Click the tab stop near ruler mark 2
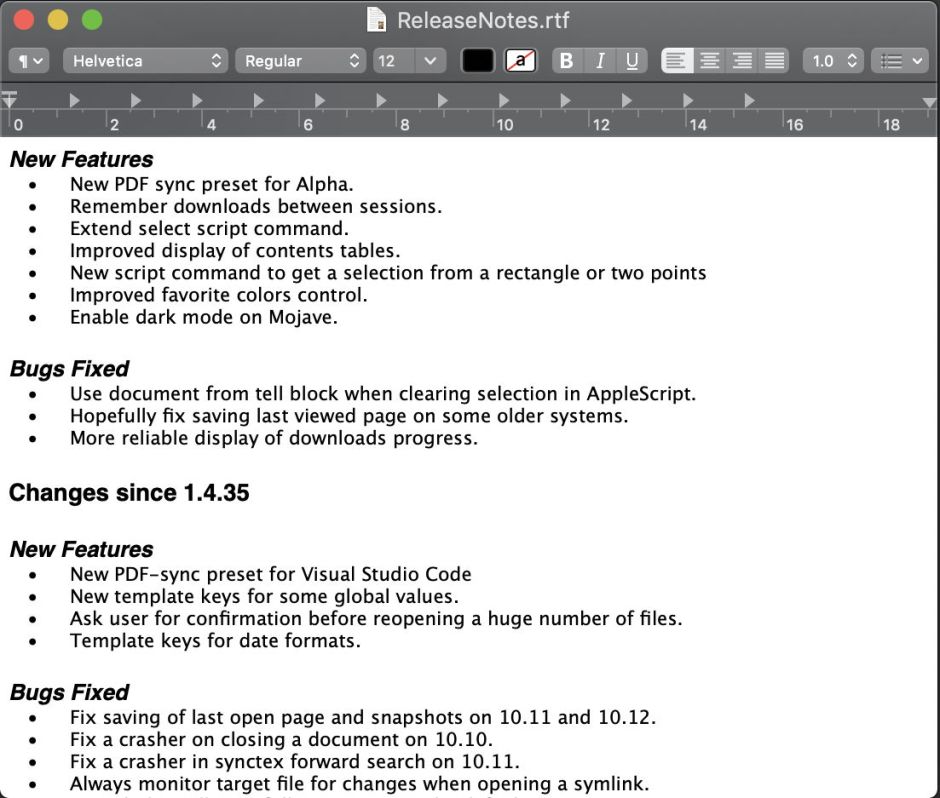 coord(136,100)
